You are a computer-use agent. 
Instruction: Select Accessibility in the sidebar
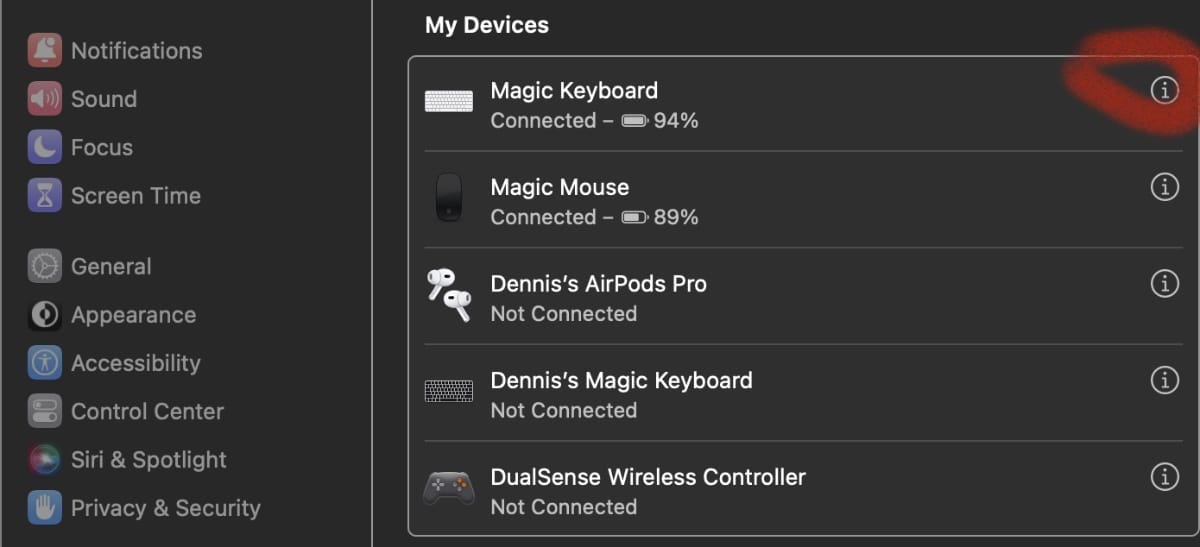(135, 363)
